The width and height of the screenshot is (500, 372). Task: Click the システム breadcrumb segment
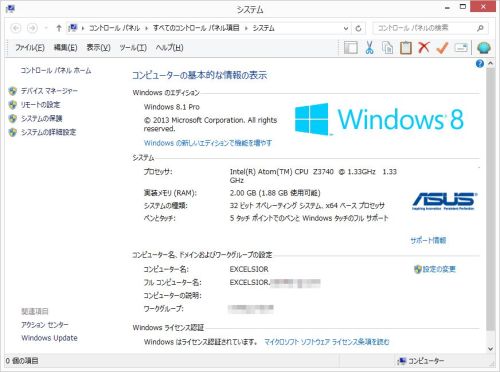(263, 28)
